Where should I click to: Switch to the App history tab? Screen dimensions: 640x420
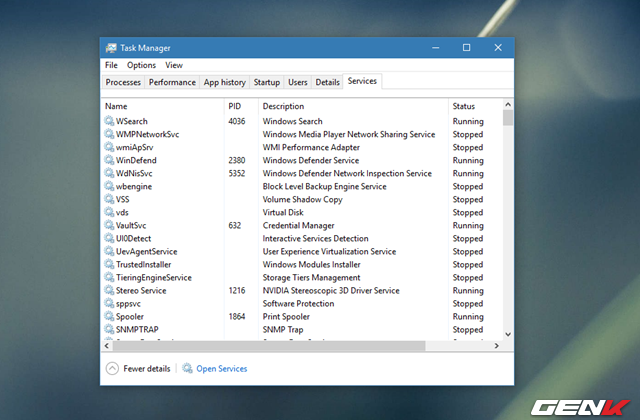point(224,82)
